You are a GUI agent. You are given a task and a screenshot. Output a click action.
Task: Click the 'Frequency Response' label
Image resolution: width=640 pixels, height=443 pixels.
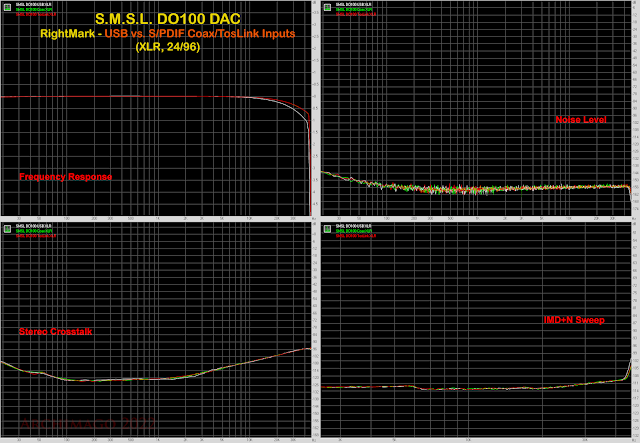(66, 177)
